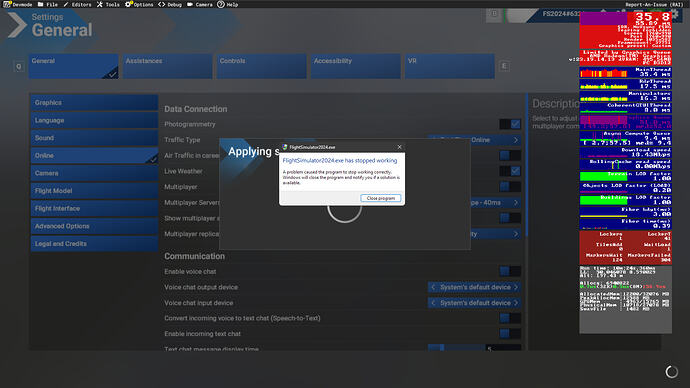Toggle the Photogrammetry switch

[x=510, y=124]
